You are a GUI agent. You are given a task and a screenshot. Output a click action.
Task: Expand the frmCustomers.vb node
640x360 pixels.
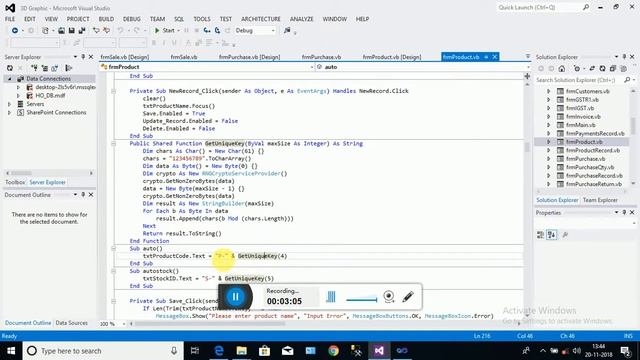(x=549, y=91)
